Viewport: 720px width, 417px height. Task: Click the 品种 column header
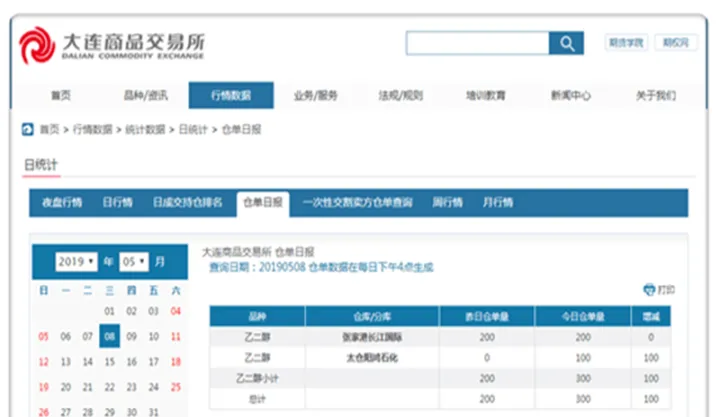(257, 316)
